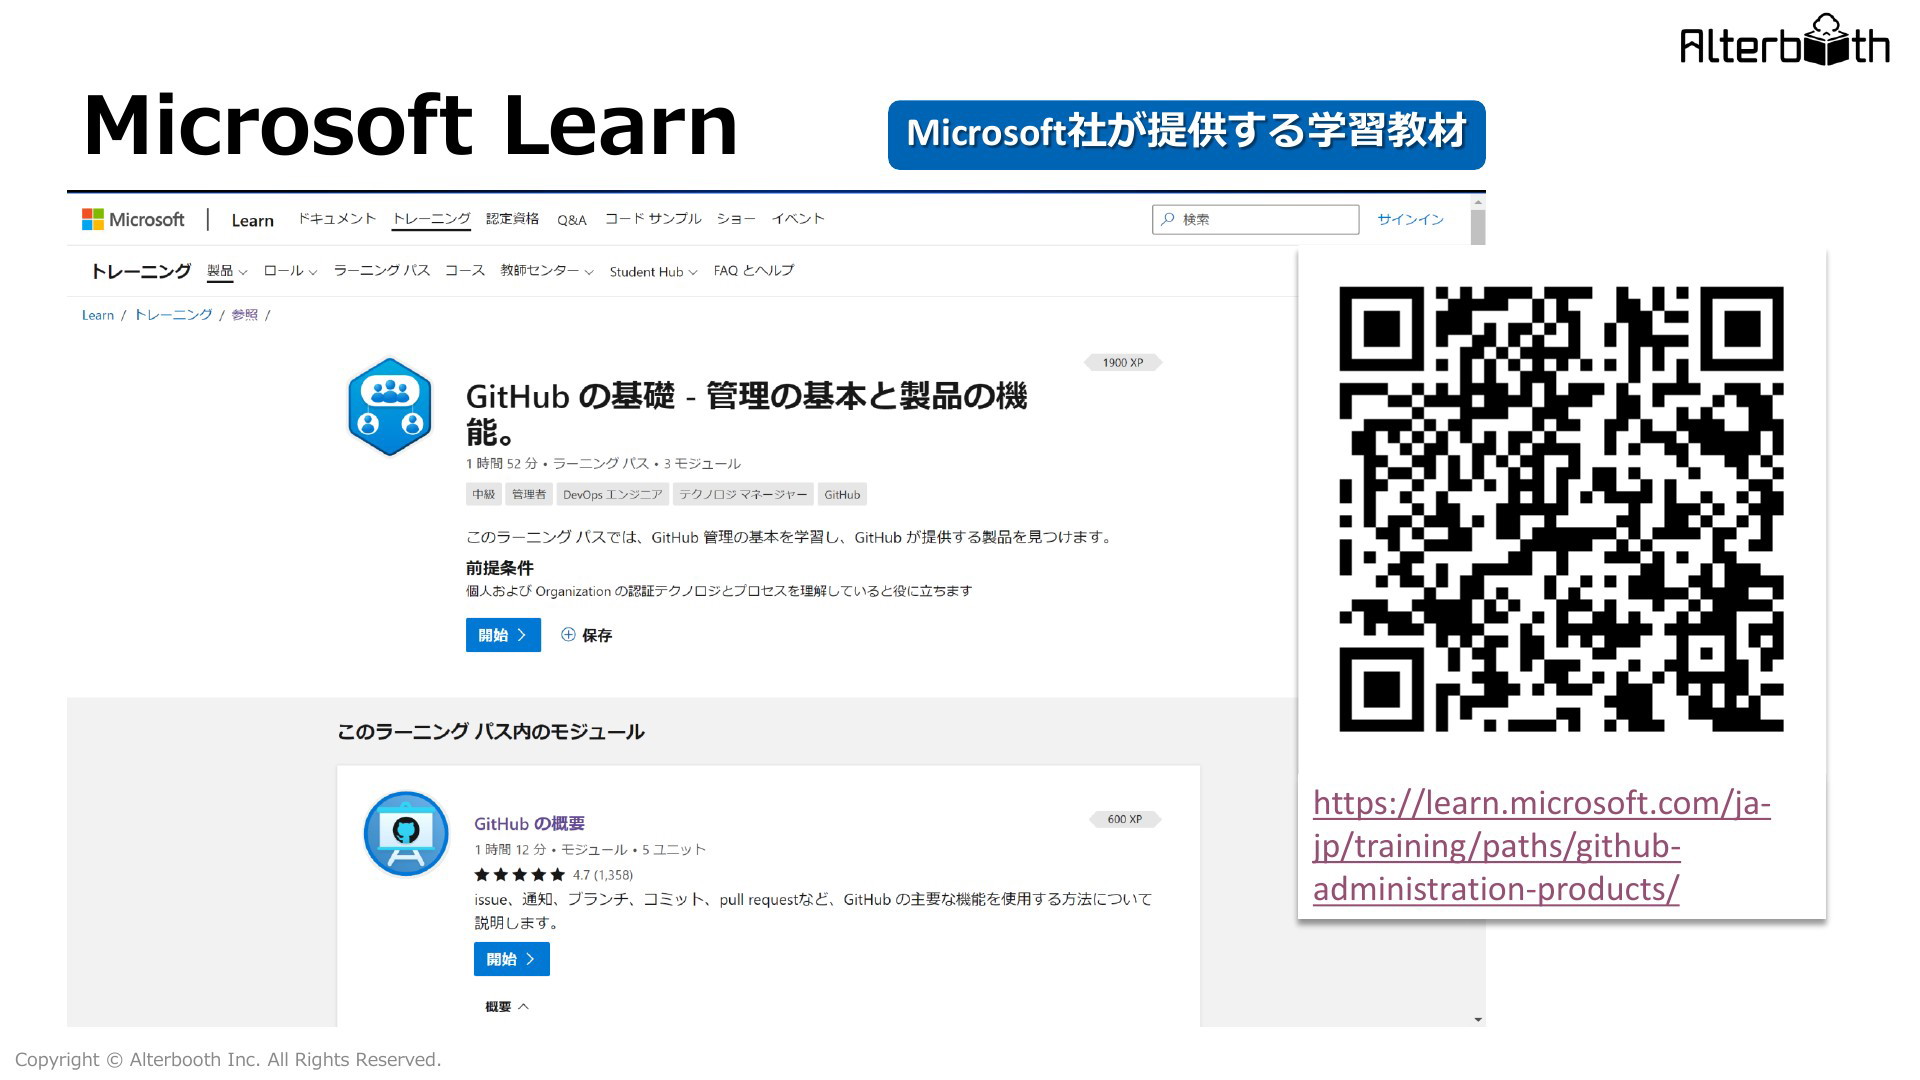Click the 管理者 tag
Screen dimensions: 1920x1080
pos(529,494)
